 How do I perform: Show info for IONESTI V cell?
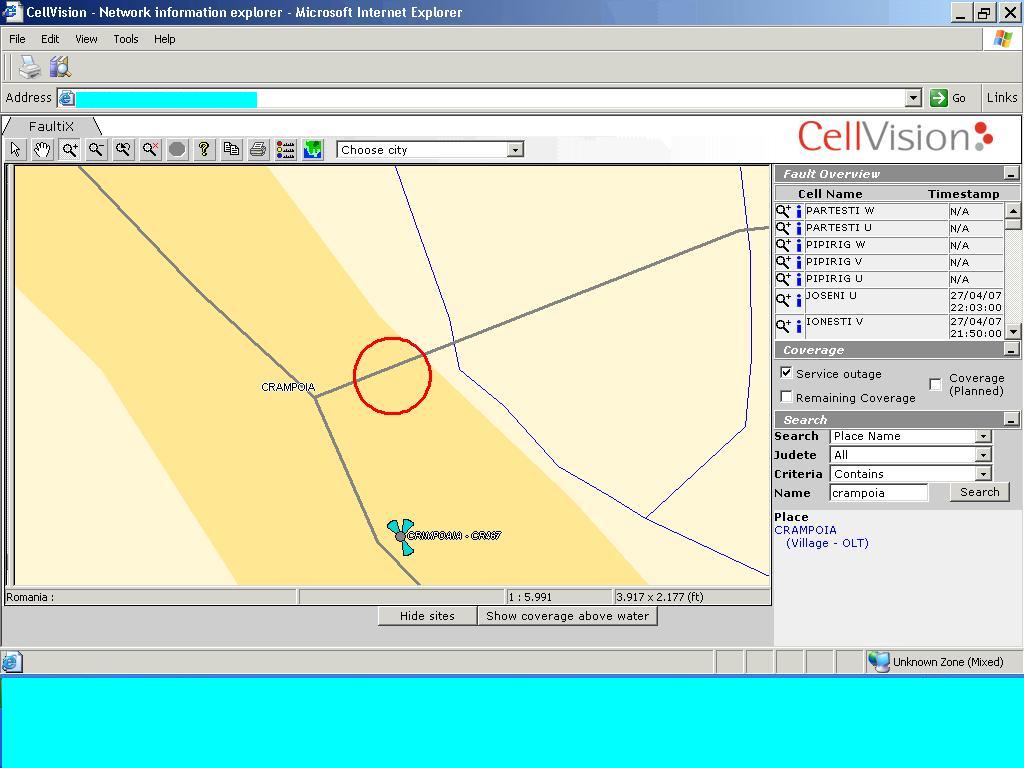click(x=799, y=327)
